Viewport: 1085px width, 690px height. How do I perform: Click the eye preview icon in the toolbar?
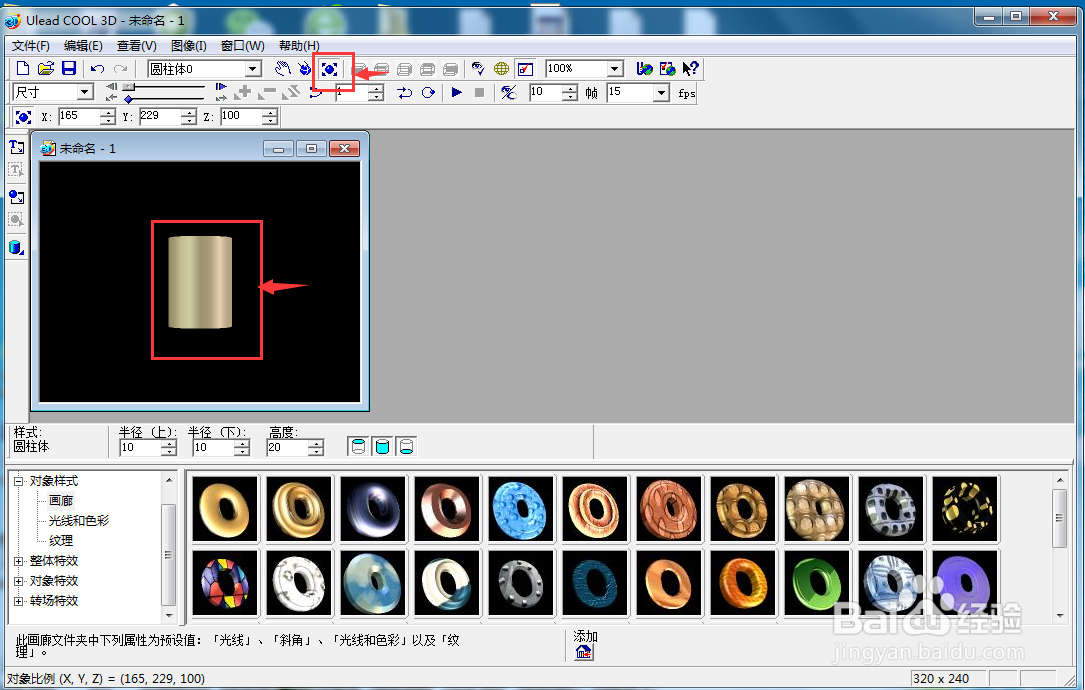(x=477, y=69)
